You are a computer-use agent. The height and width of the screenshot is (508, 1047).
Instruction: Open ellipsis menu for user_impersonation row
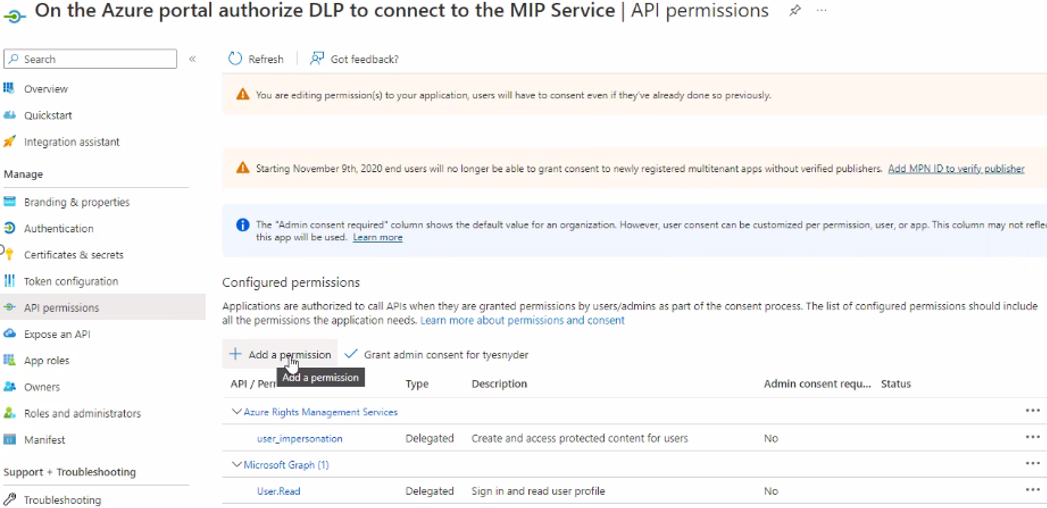[x=1032, y=437]
